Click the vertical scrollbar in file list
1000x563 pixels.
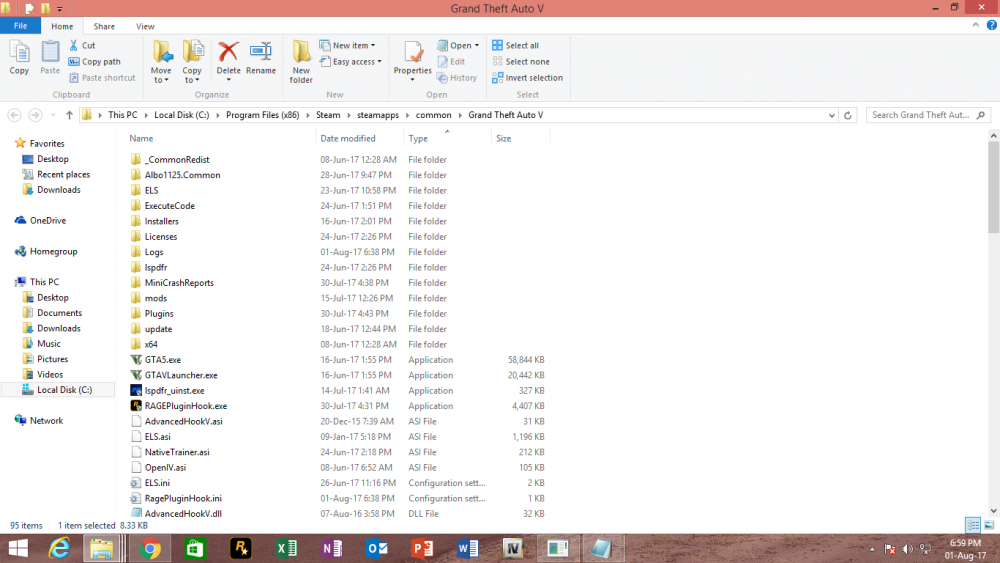(x=993, y=187)
